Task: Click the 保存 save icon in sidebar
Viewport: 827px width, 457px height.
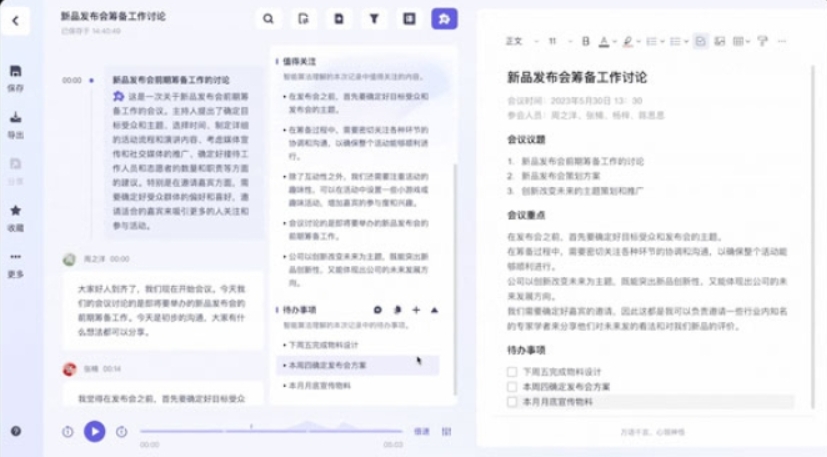Action: 15,71
